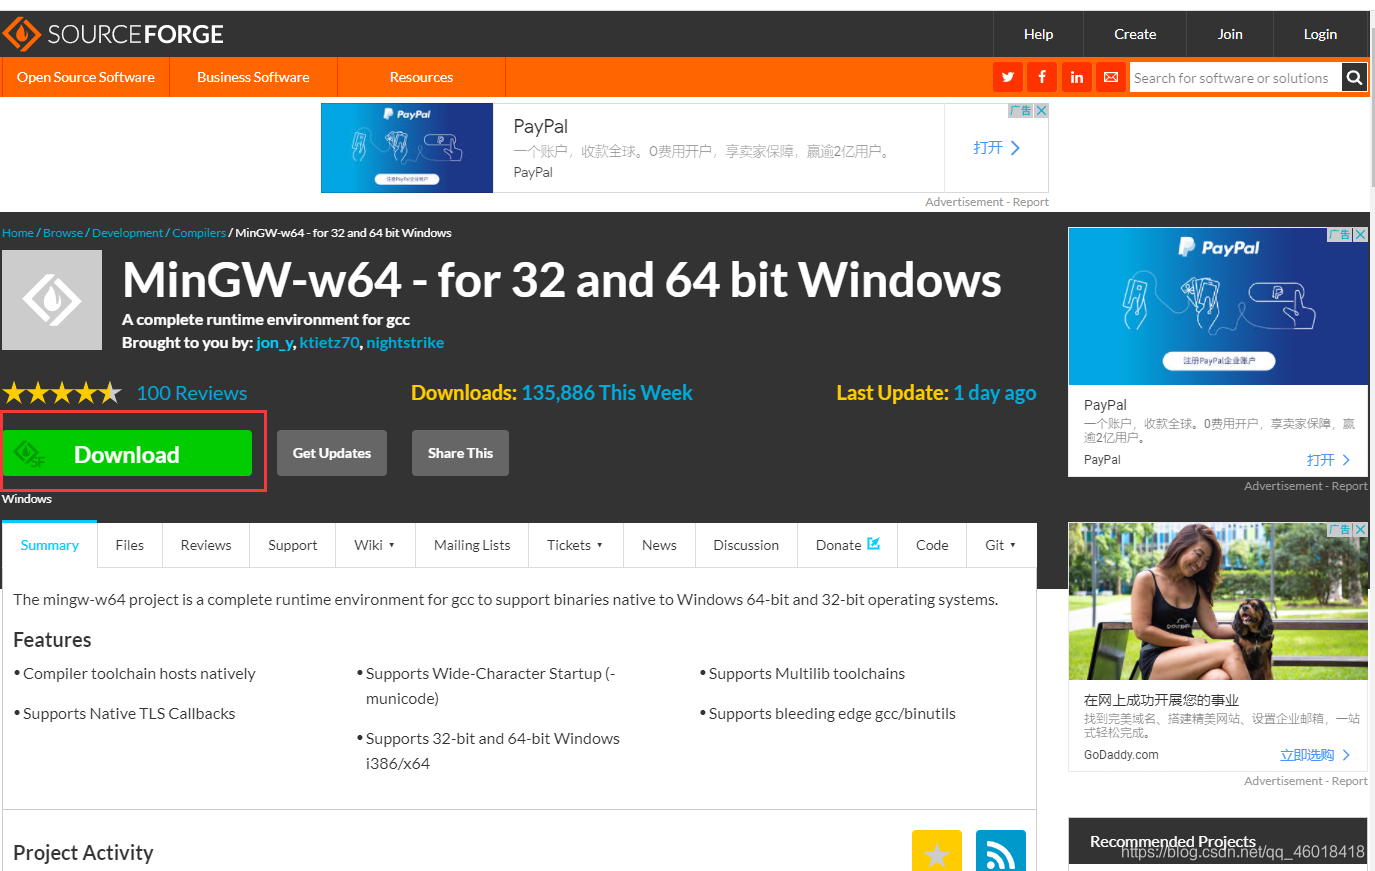Open the Mailing Lists tab
The image size is (1375, 871).
point(472,545)
